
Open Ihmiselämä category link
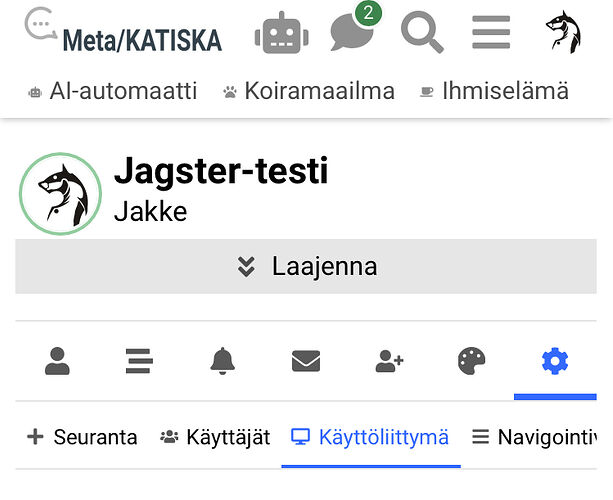tap(494, 91)
